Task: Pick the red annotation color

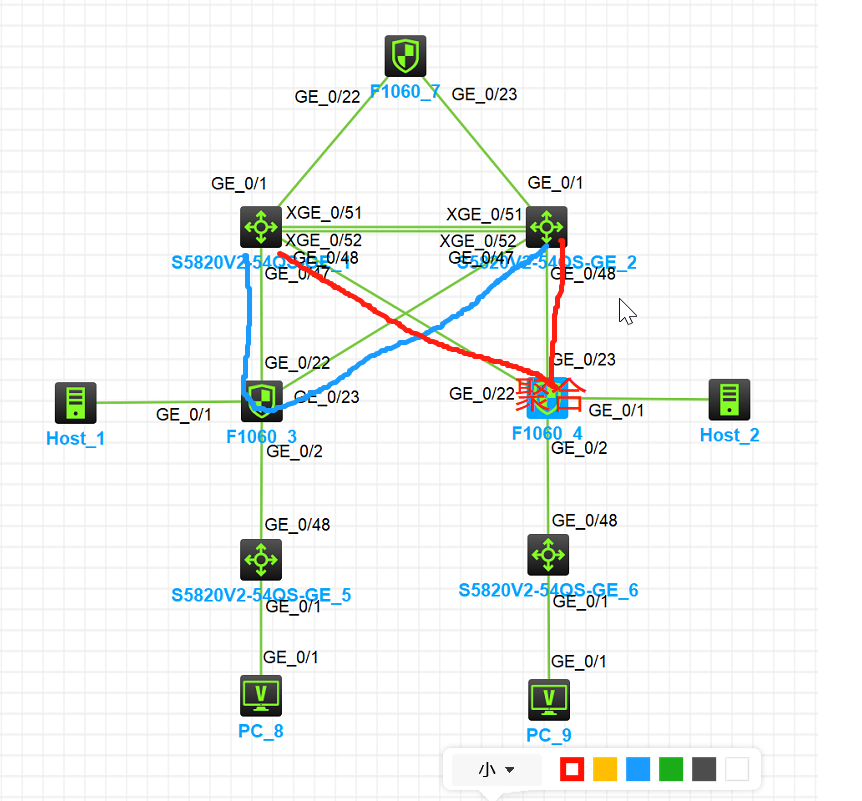Action: pos(572,769)
